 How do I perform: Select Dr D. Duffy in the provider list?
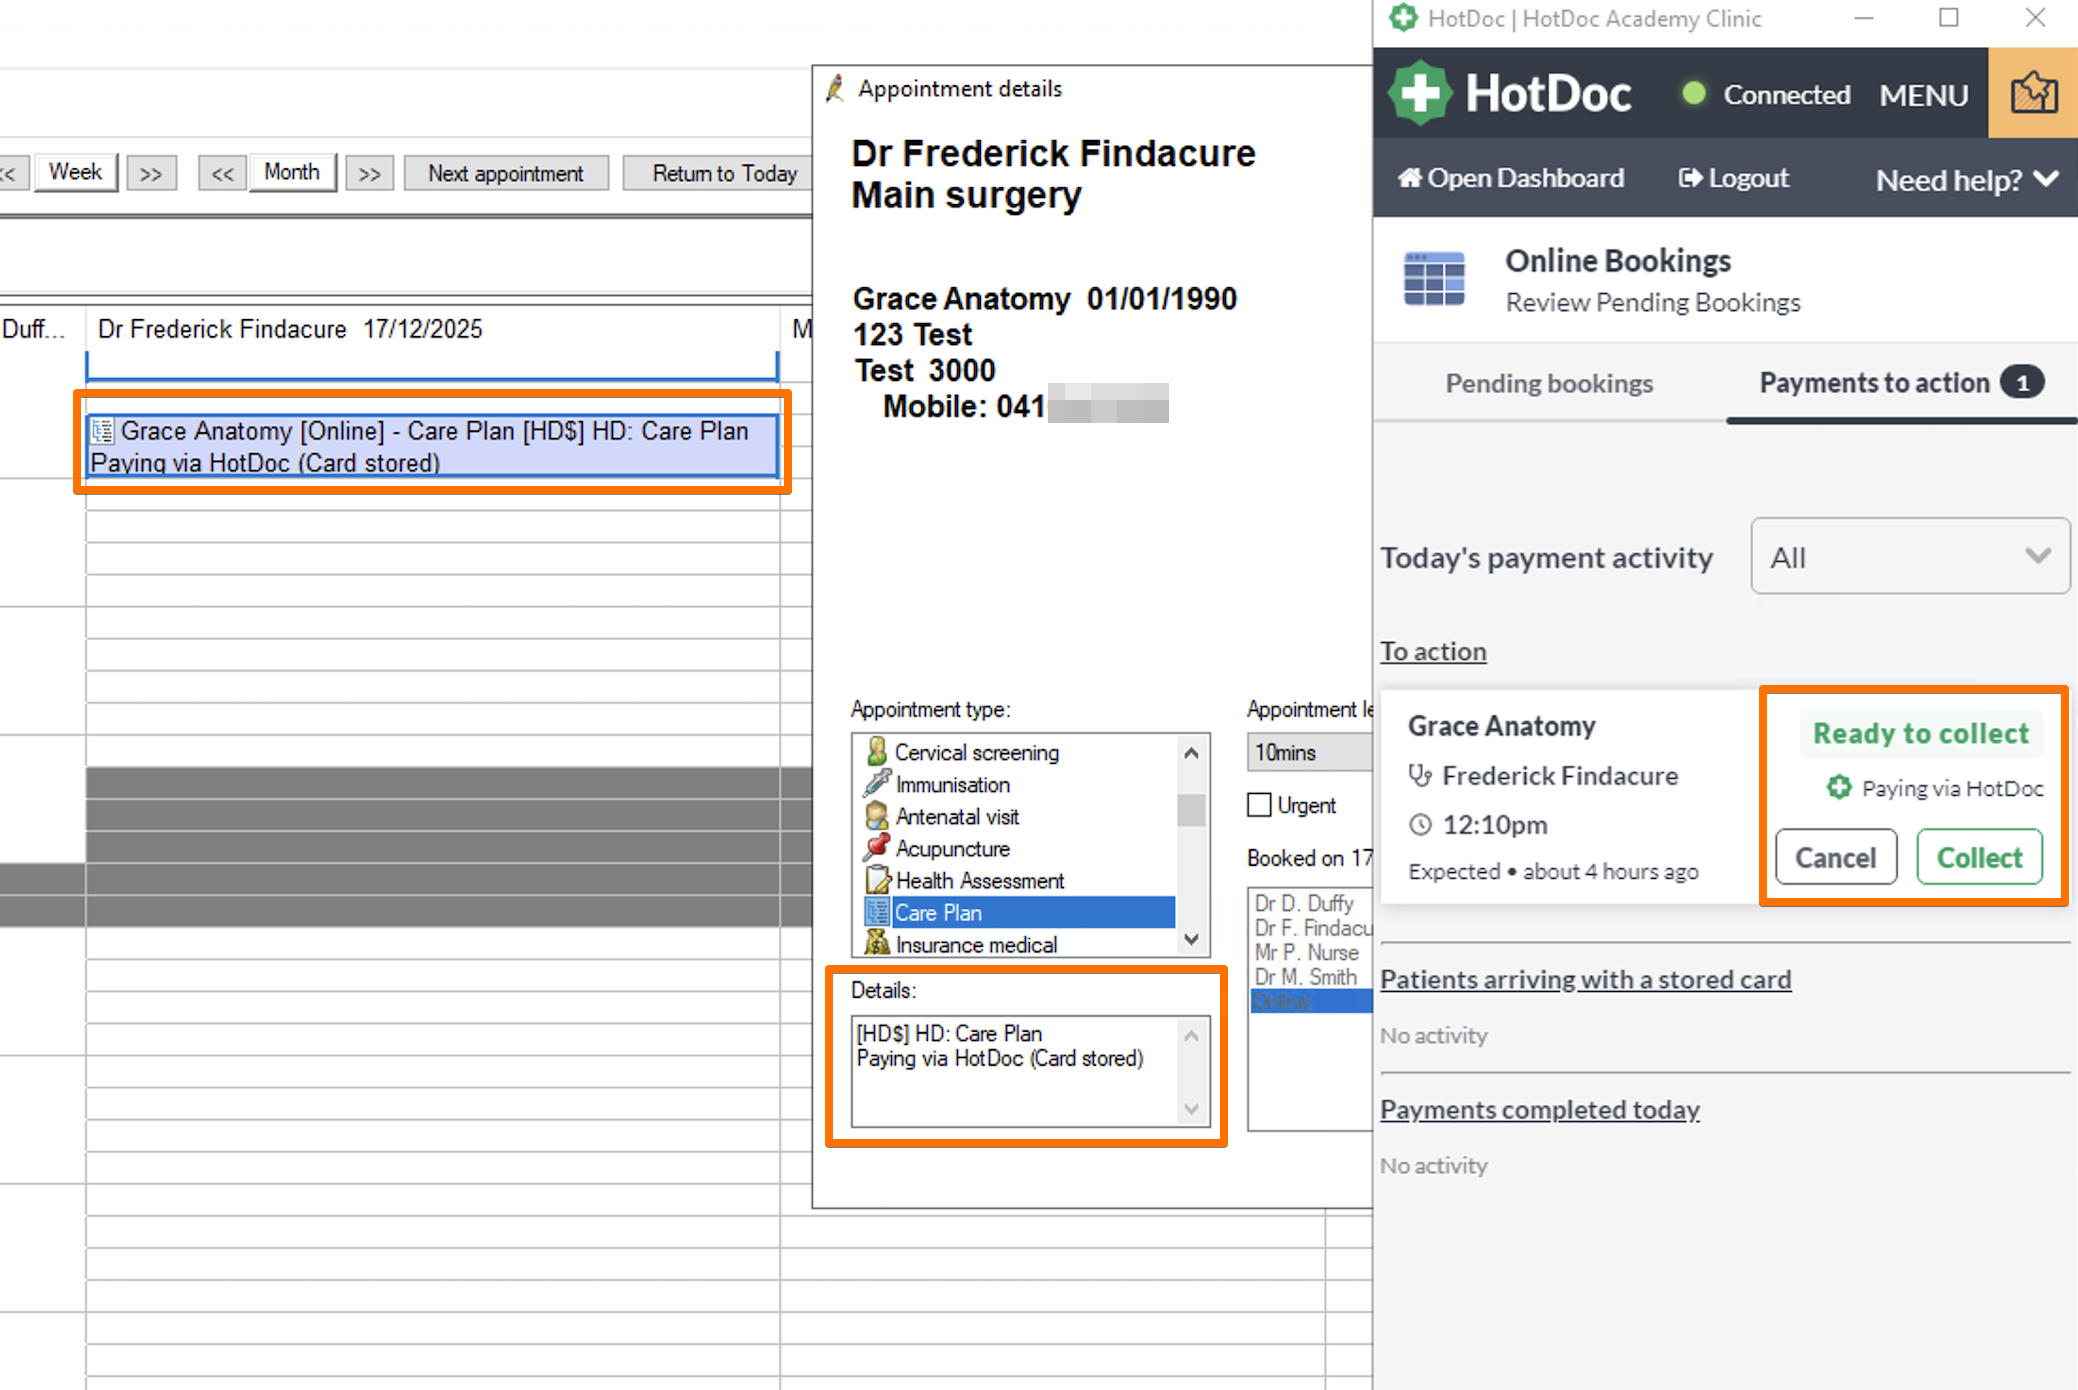tap(1304, 903)
